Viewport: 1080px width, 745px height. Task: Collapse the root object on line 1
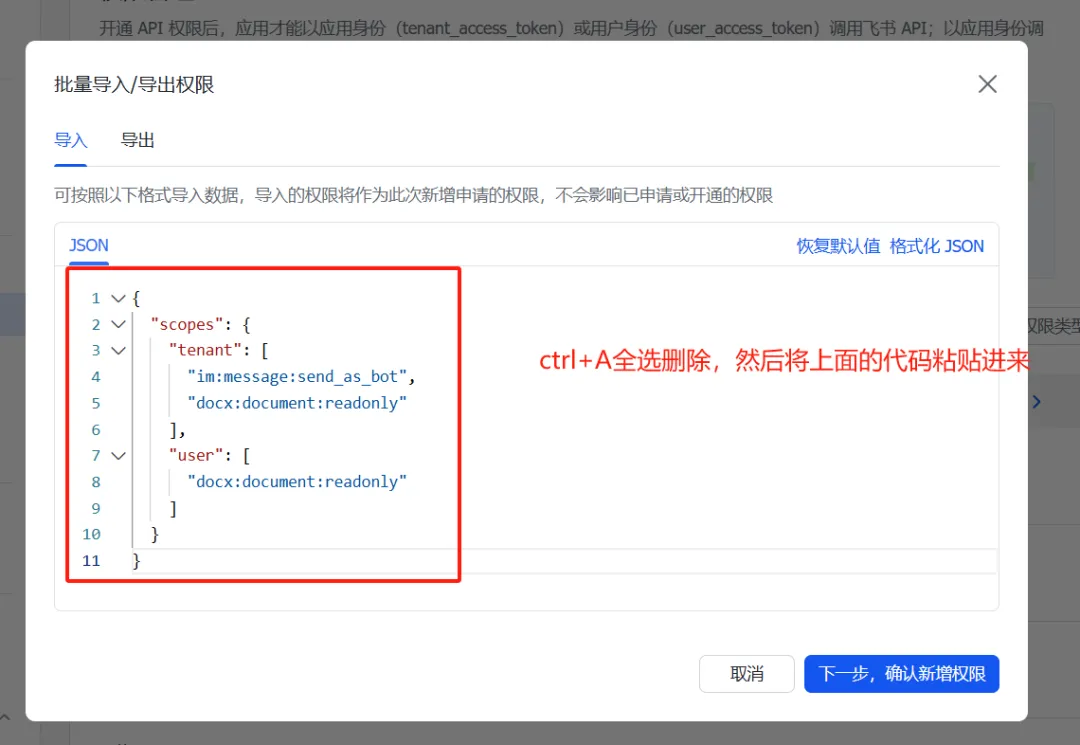coord(118,298)
